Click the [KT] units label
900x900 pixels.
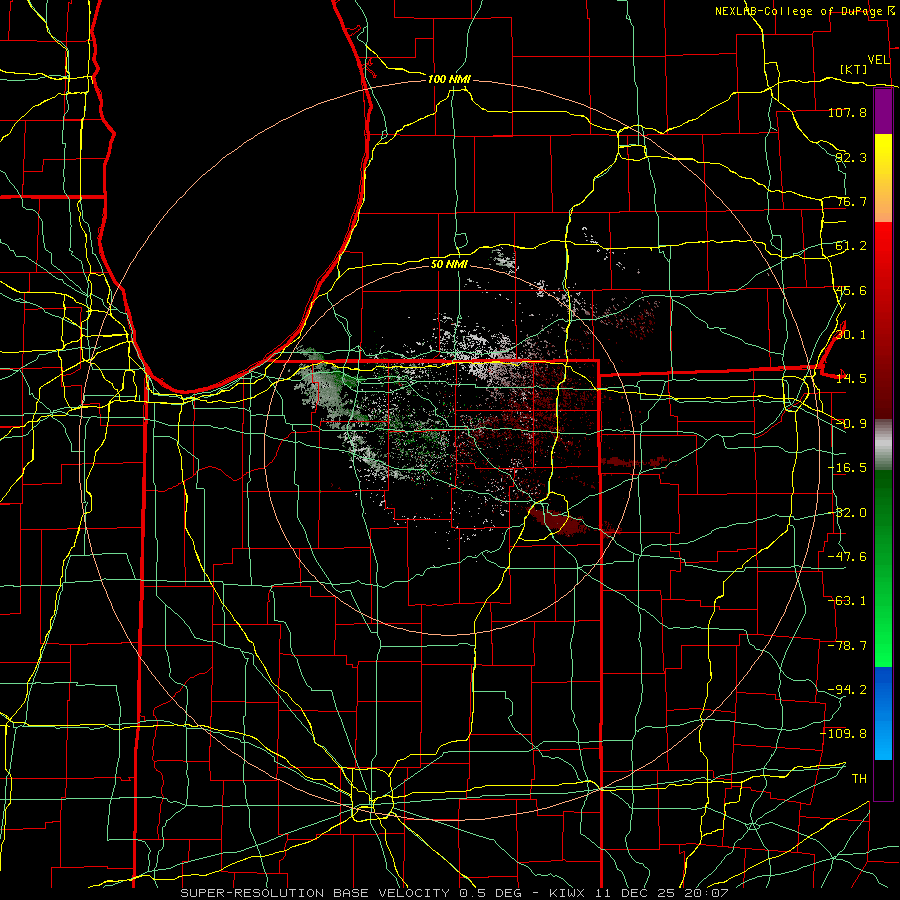[854, 70]
